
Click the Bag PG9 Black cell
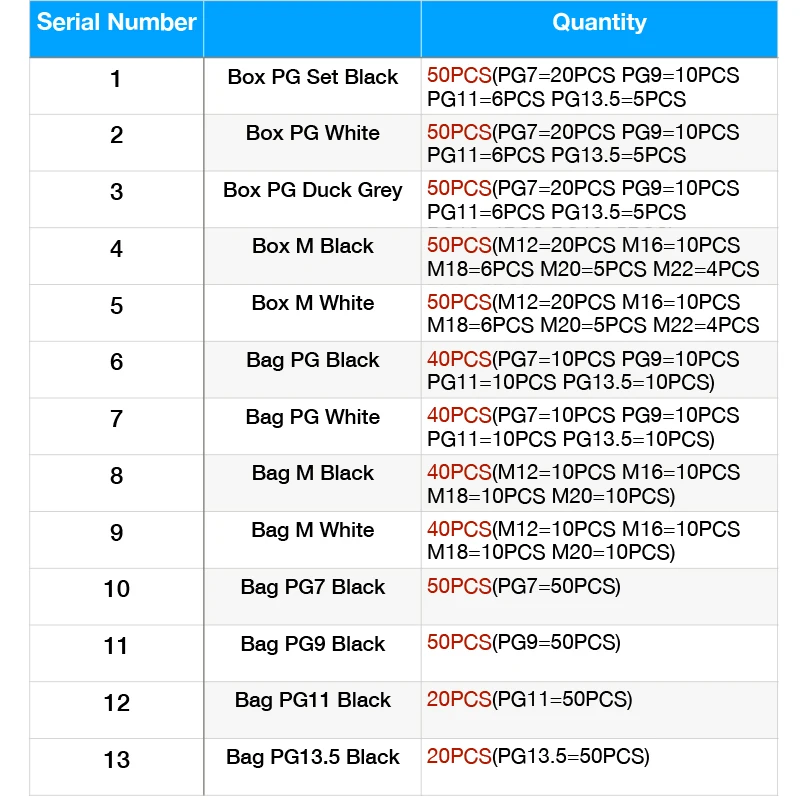coord(312,644)
